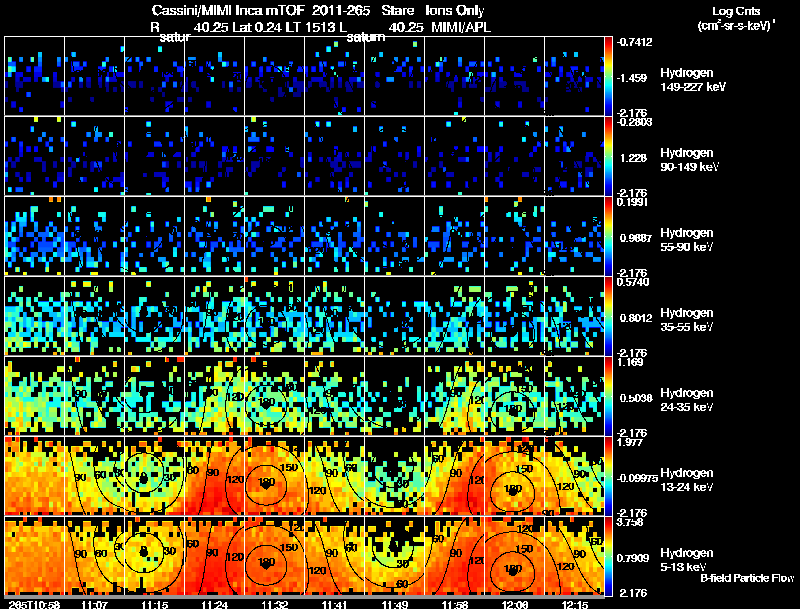Open the 11:49 panel in 5-13 keV row
Image resolution: width=800 pixels, height=609 pixels.
point(394,556)
